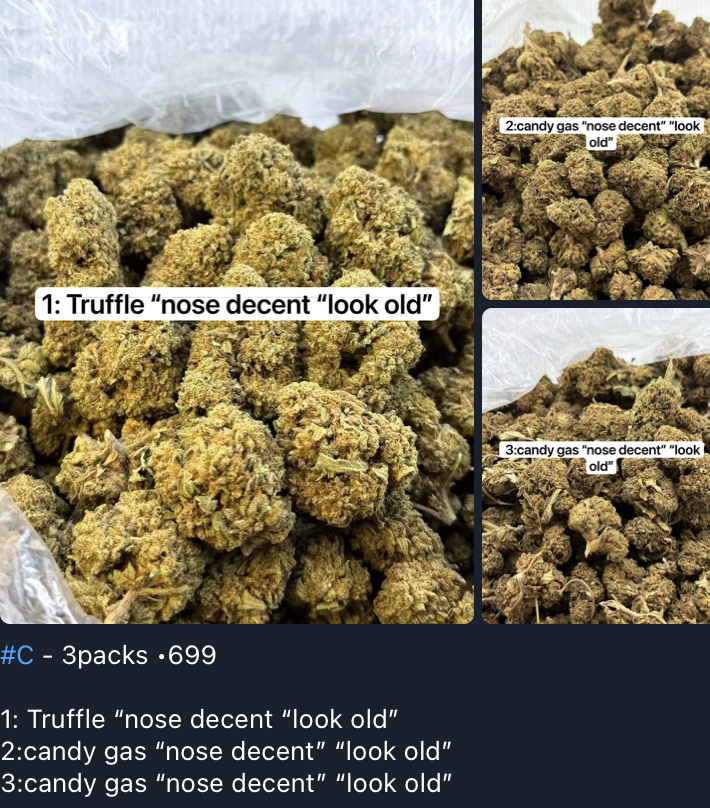
Task: Open the bottom-right candy gas photo labeled 3
Action: pos(596,466)
